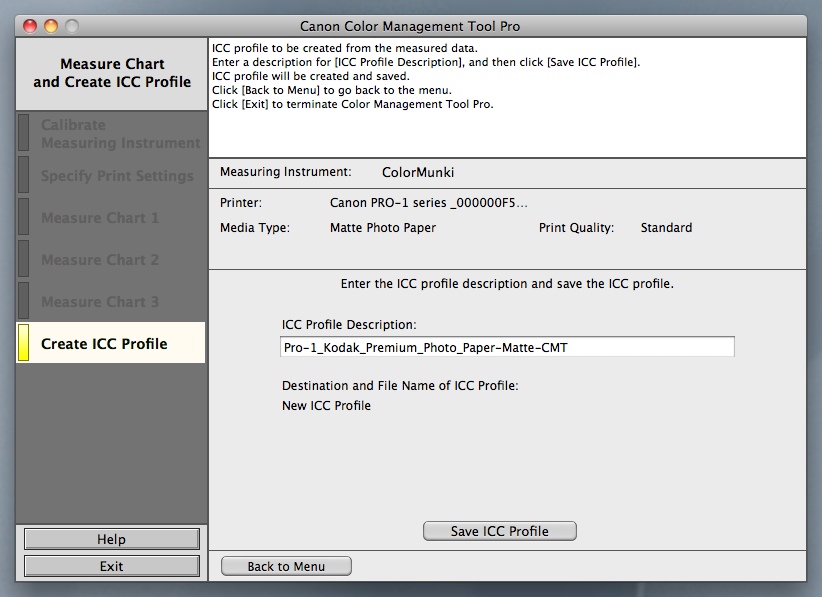Click yellow indicator beside Create ICC Profile
The width and height of the screenshot is (822, 597).
click(24, 343)
